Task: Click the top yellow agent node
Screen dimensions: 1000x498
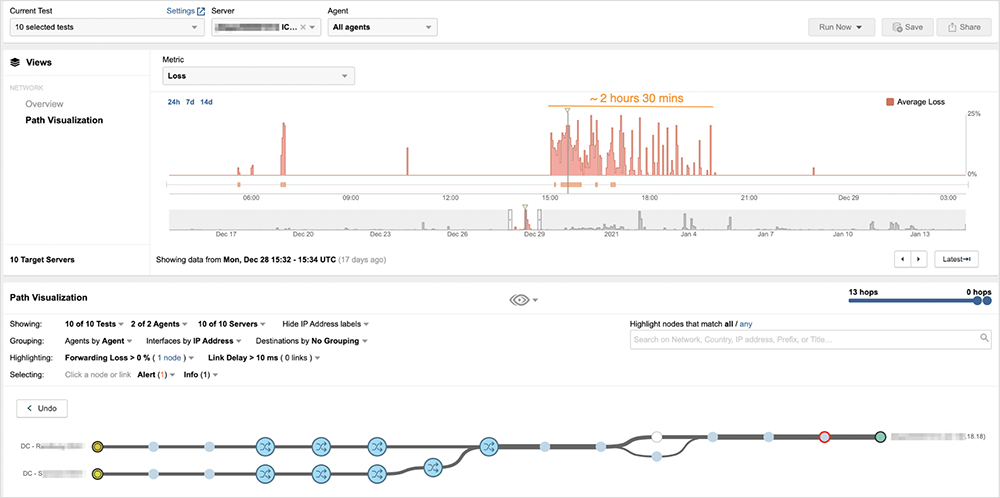Action: (x=97, y=446)
